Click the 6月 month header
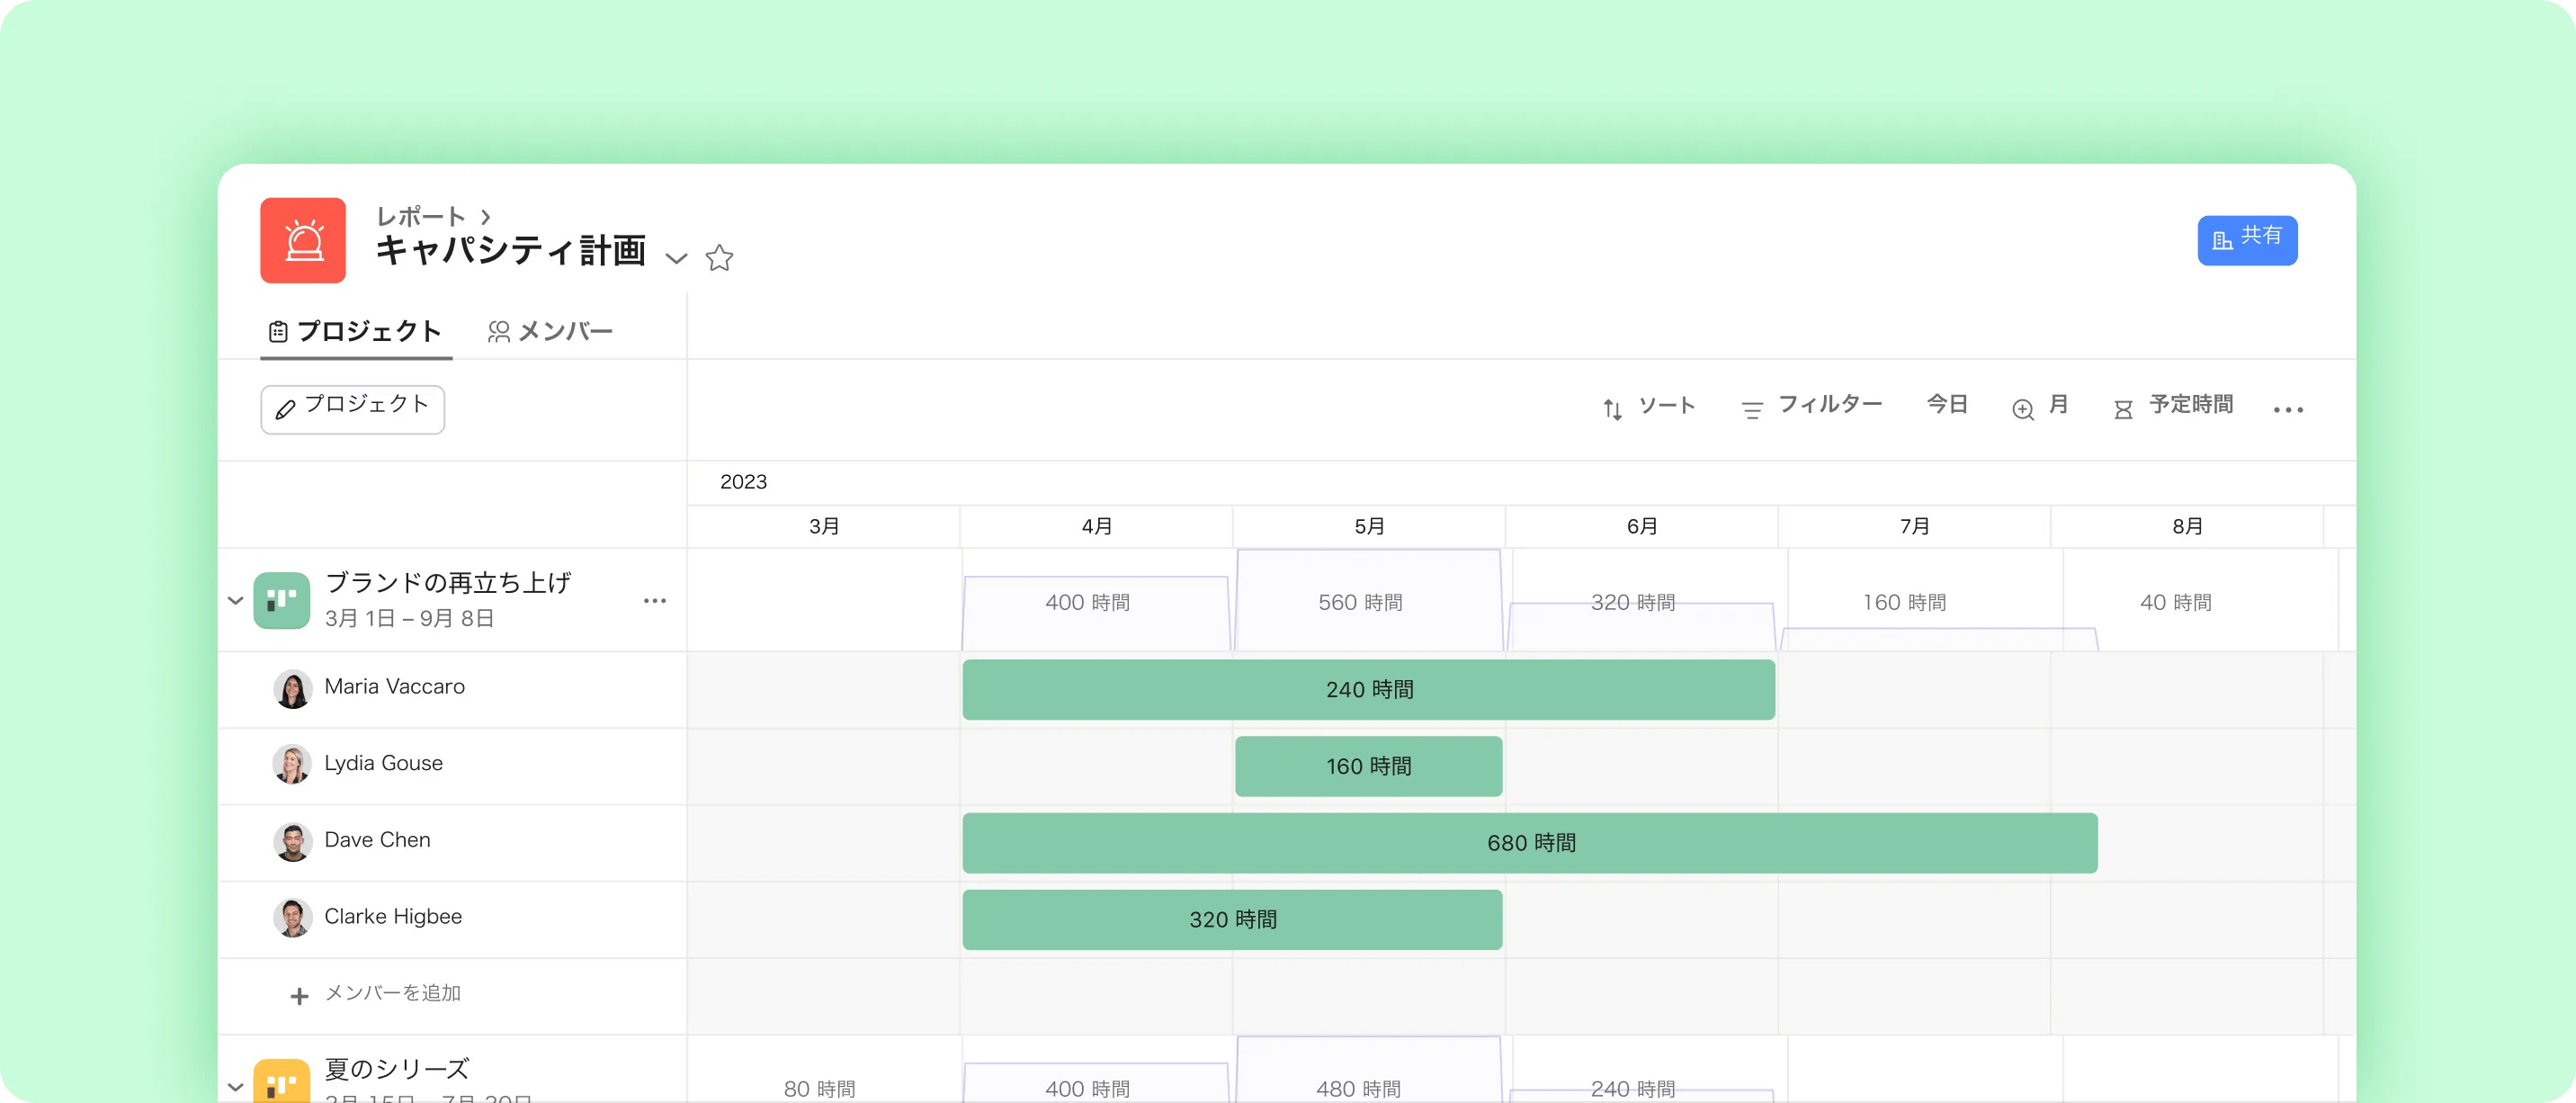2576x1103 pixels. point(1642,526)
